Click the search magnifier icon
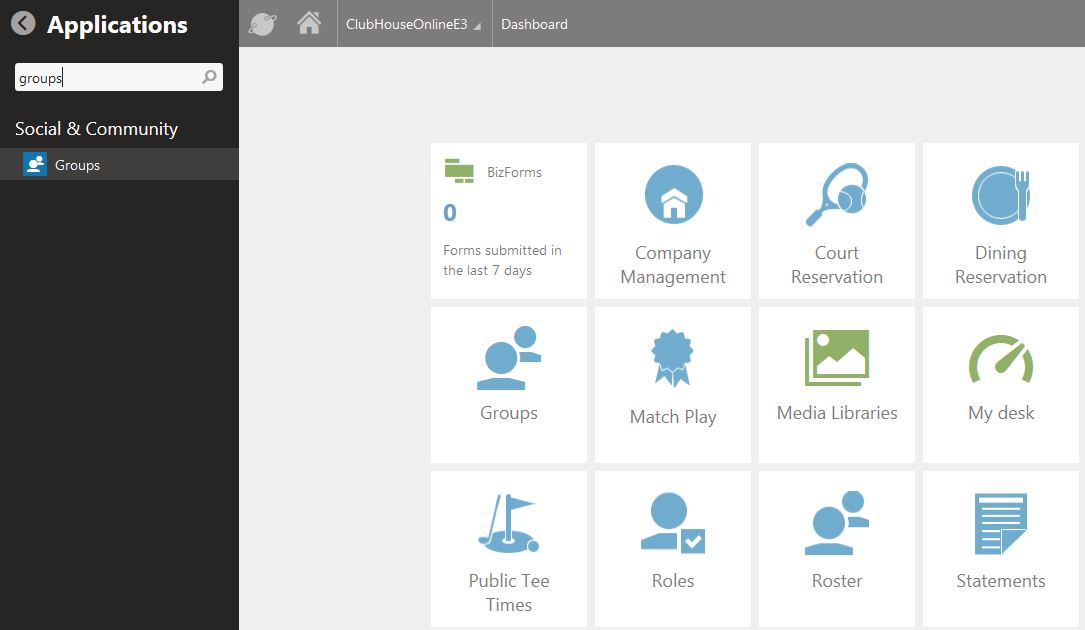The height and width of the screenshot is (630, 1085). click(209, 77)
